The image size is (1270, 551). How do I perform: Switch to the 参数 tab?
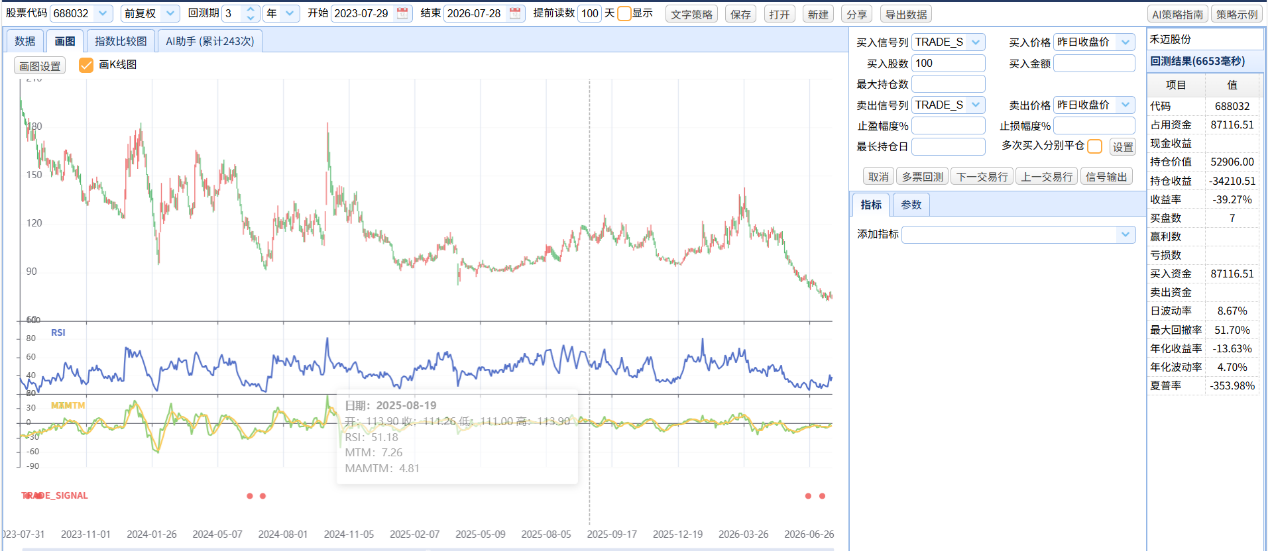911,204
